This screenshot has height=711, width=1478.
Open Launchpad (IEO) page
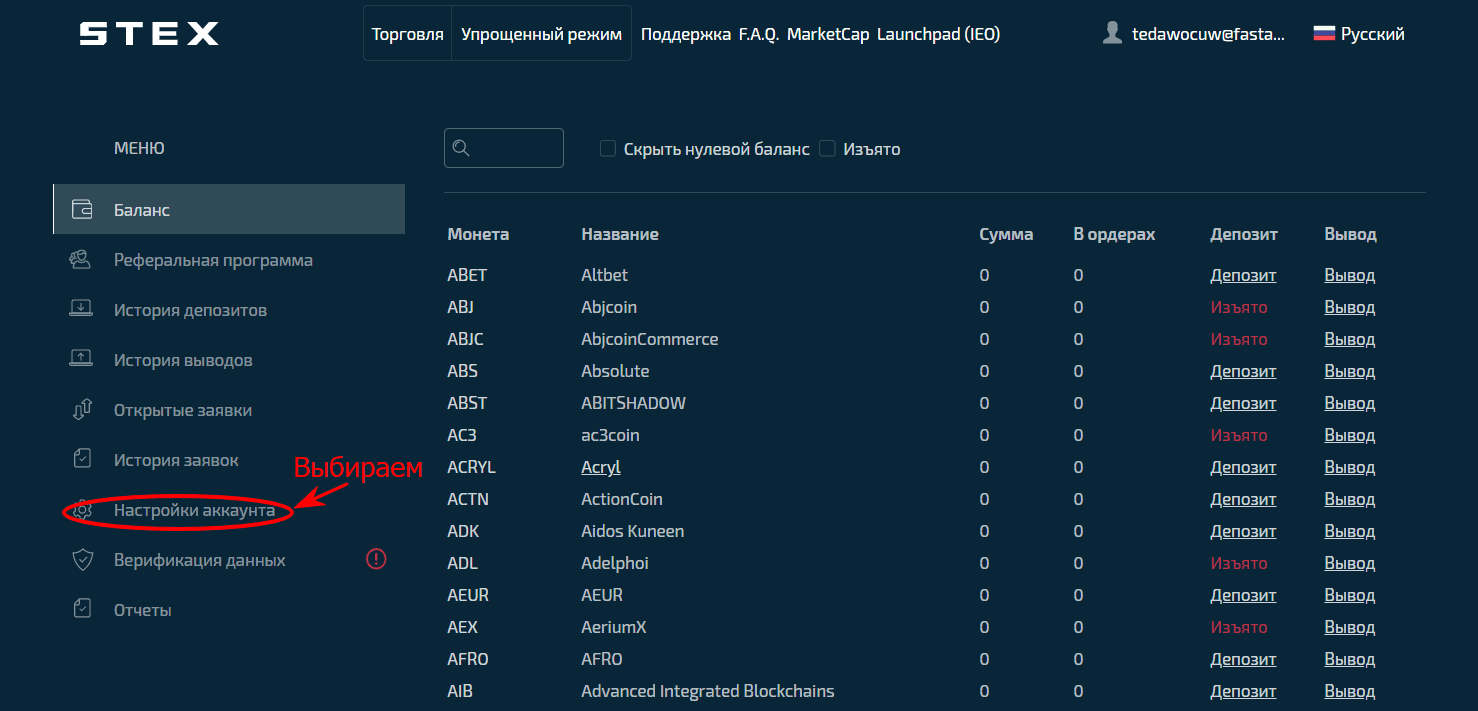point(938,34)
